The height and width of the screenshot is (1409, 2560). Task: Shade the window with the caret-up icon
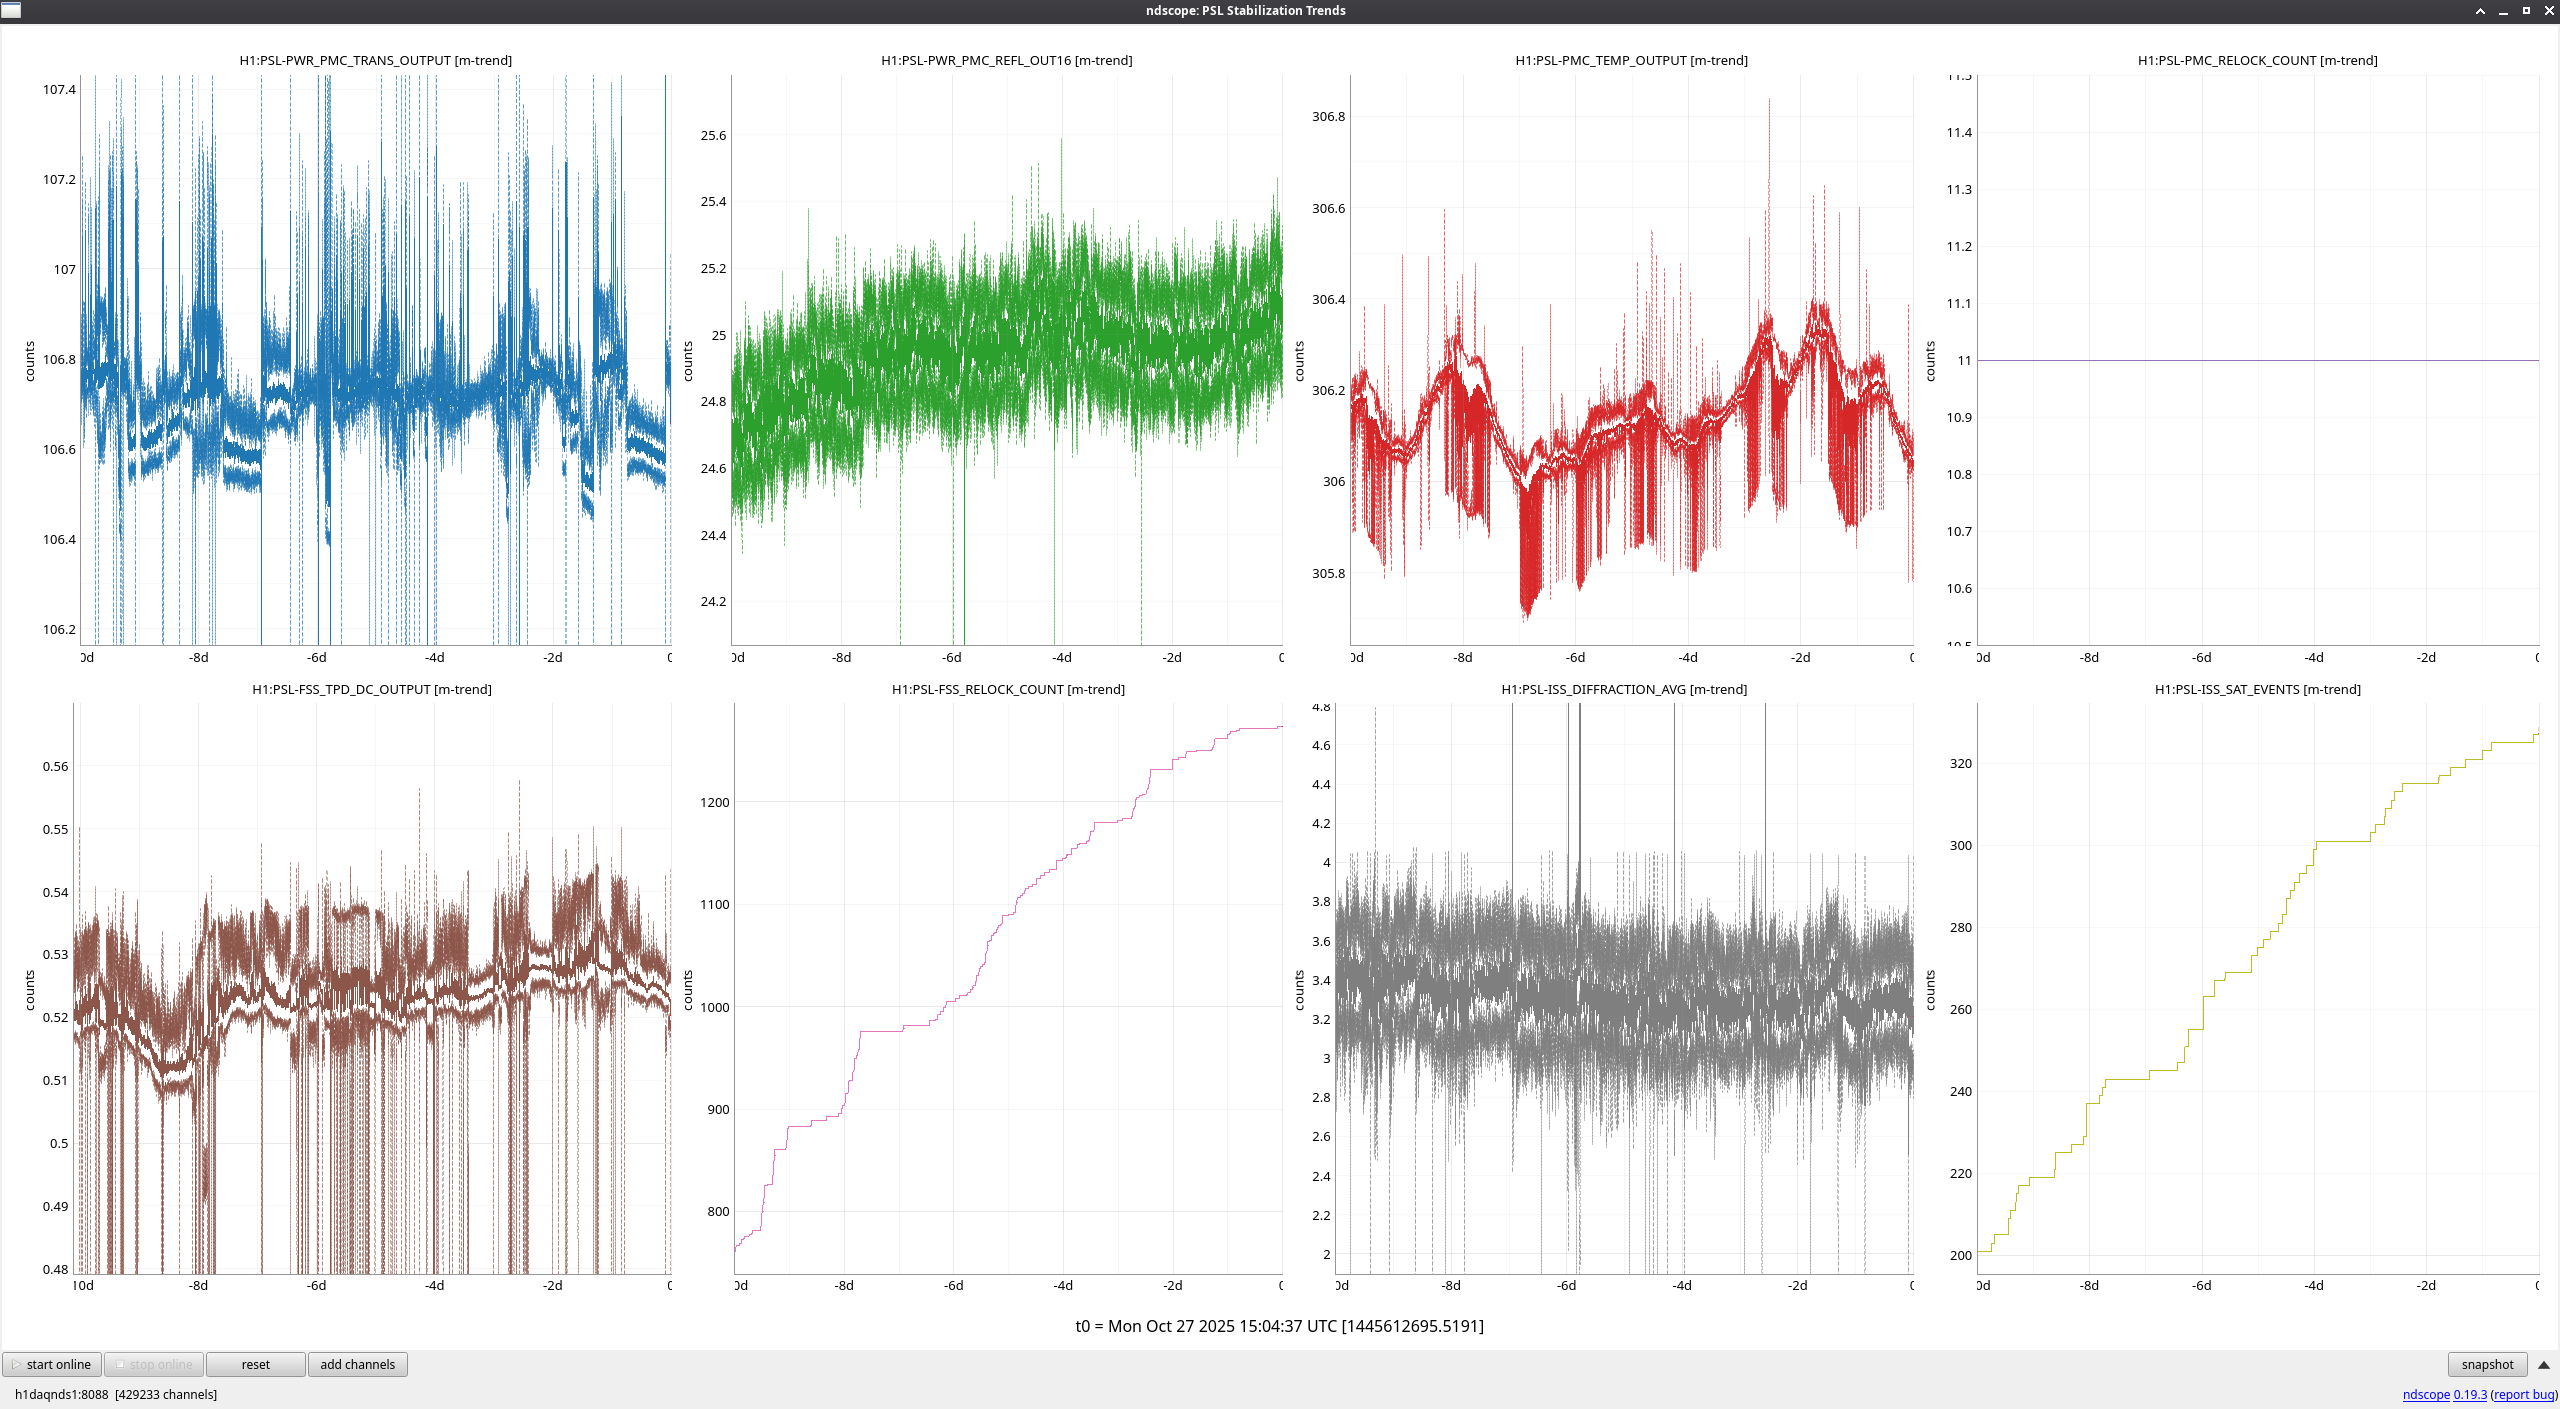pos(2480,10)
